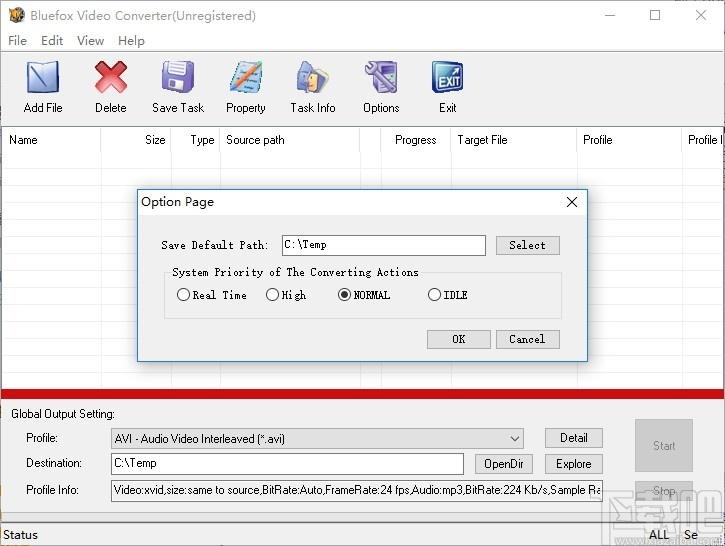Image resolution: width=725 pixels, height=546 pixels.
Task: Click the Source path column header
Action: tap(289, 140)
